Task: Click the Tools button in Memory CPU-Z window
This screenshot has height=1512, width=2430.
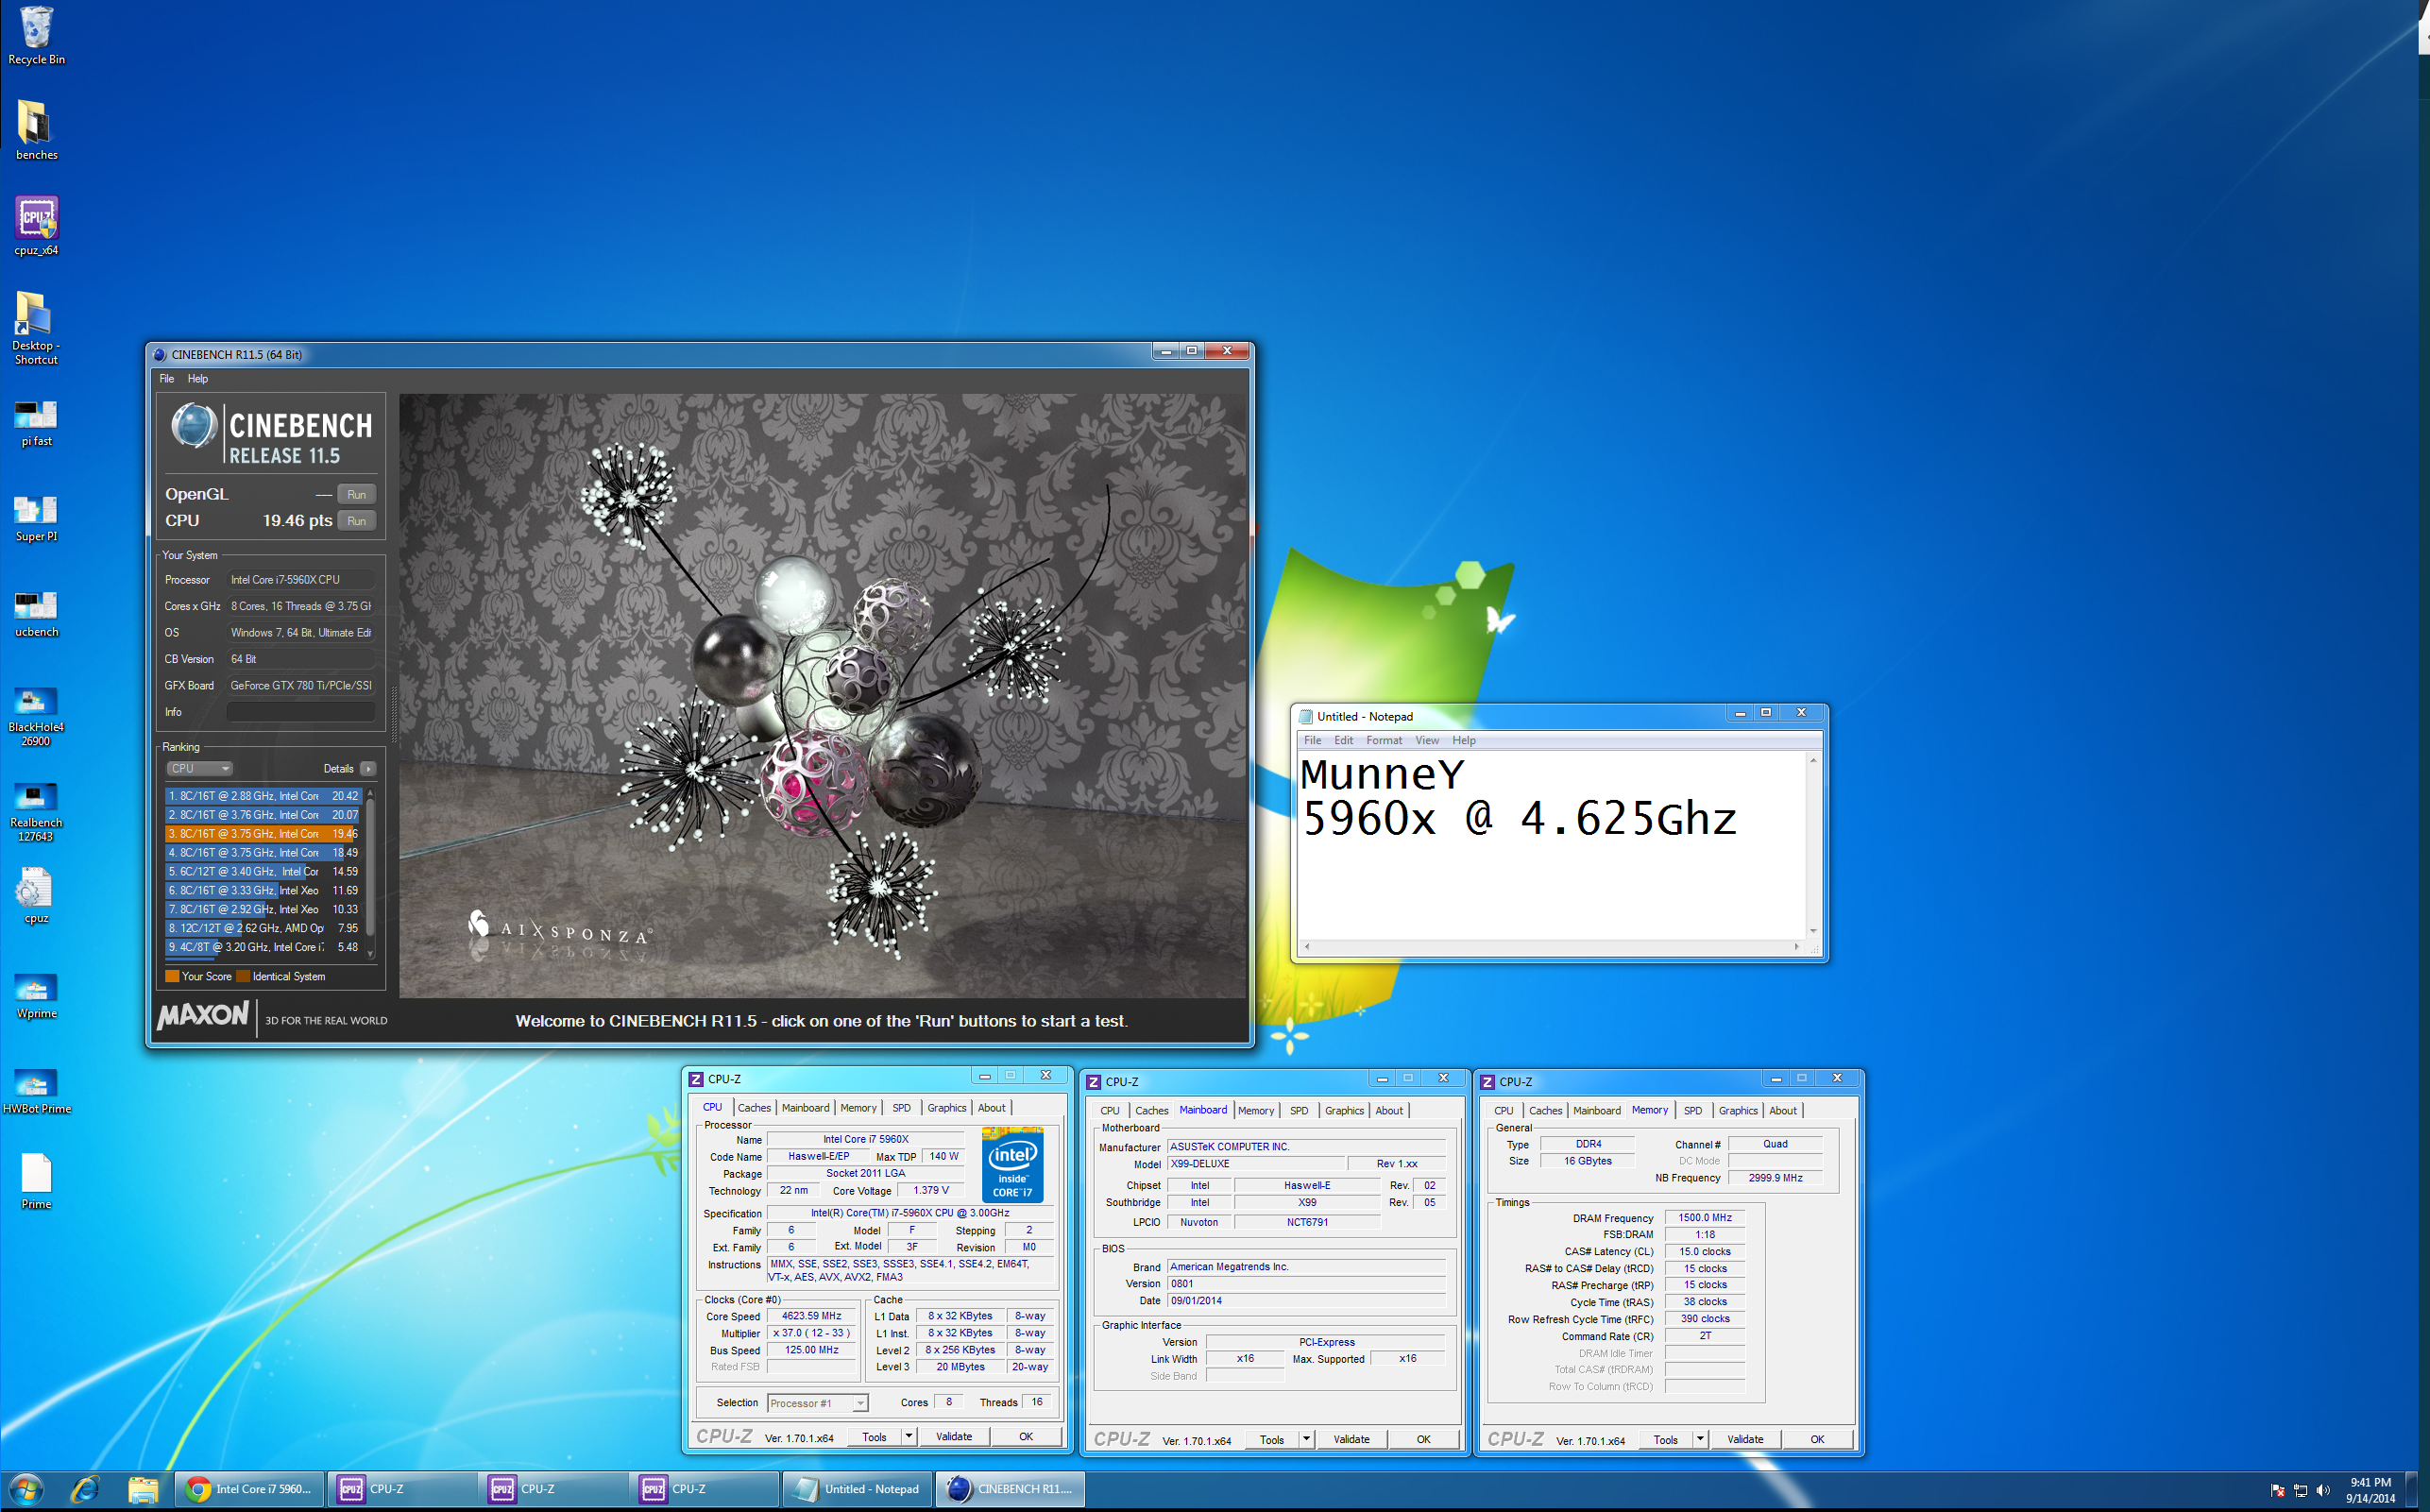Action: click(1665, 1439)
